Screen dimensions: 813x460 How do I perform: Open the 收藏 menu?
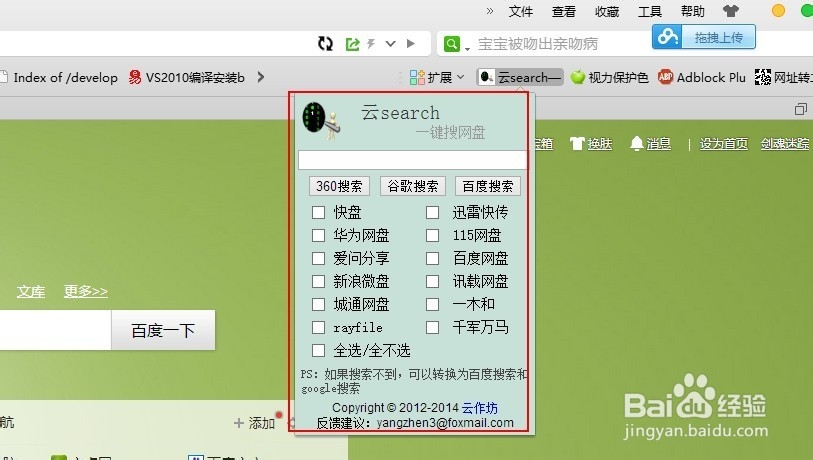[607, 11]
